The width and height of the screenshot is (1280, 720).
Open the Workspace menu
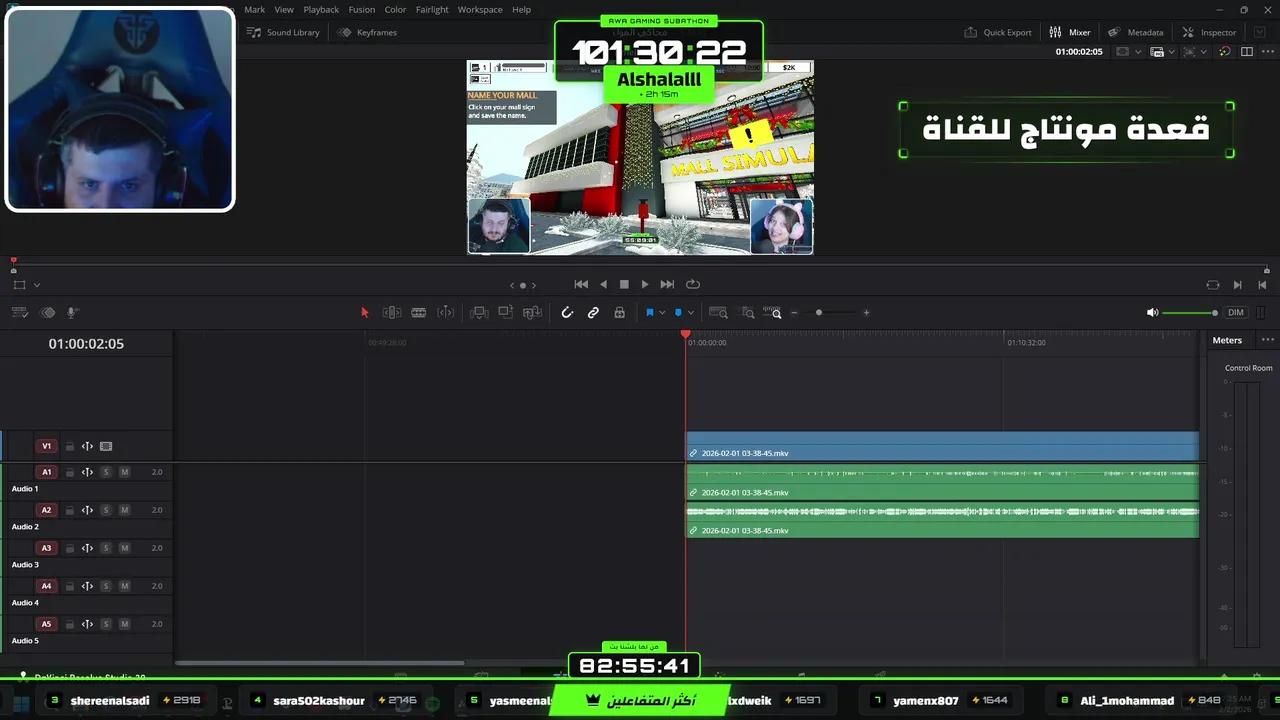coord(480,9)
